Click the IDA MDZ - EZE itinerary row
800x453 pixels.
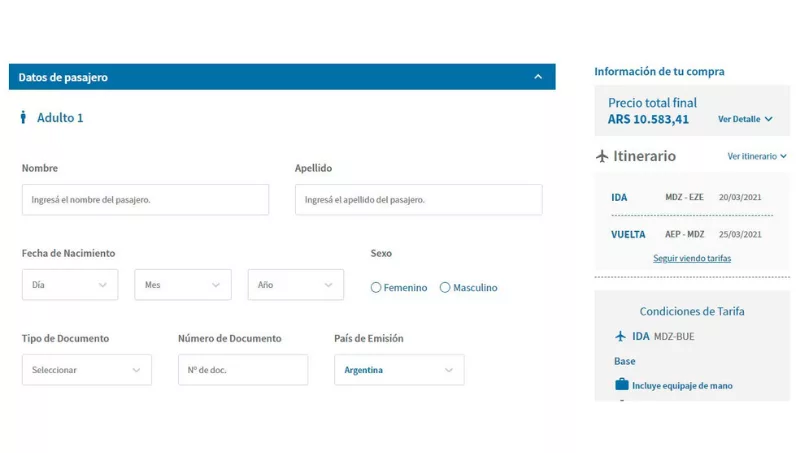(x=692, y=197)
